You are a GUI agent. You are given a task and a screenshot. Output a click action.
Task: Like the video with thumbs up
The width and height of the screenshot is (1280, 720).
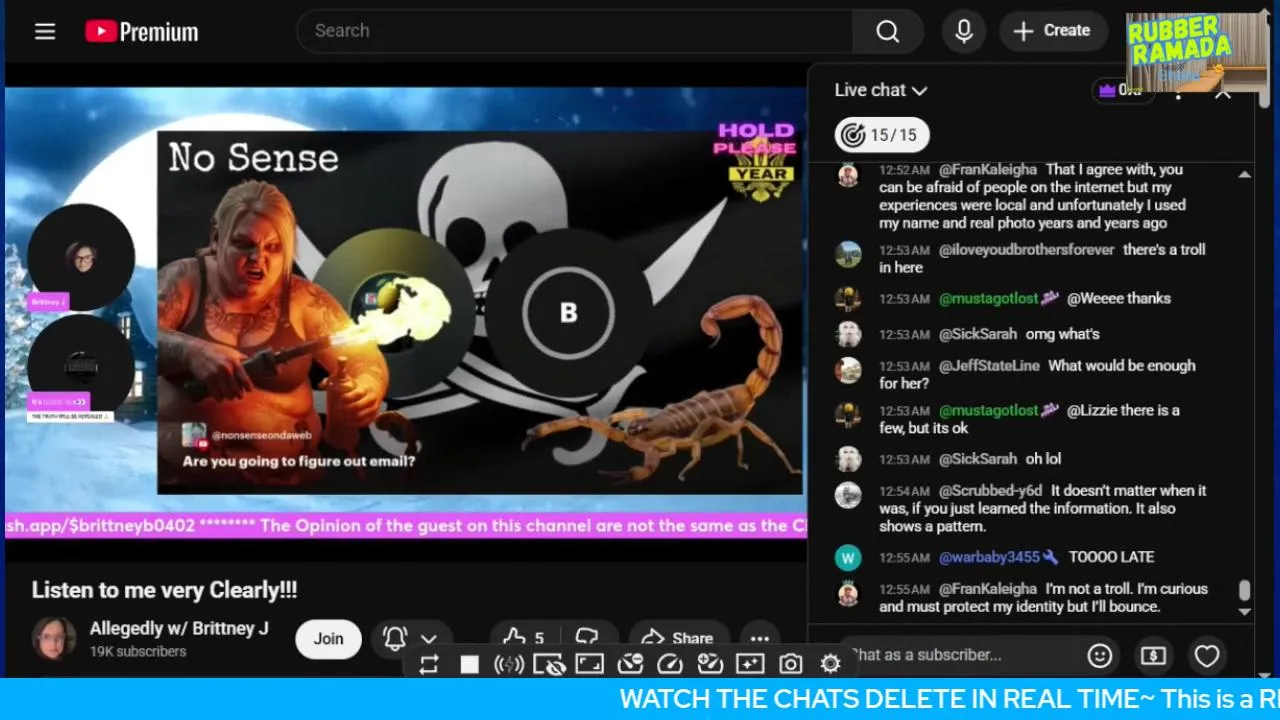pyautogui.click(x=525, y=638)
